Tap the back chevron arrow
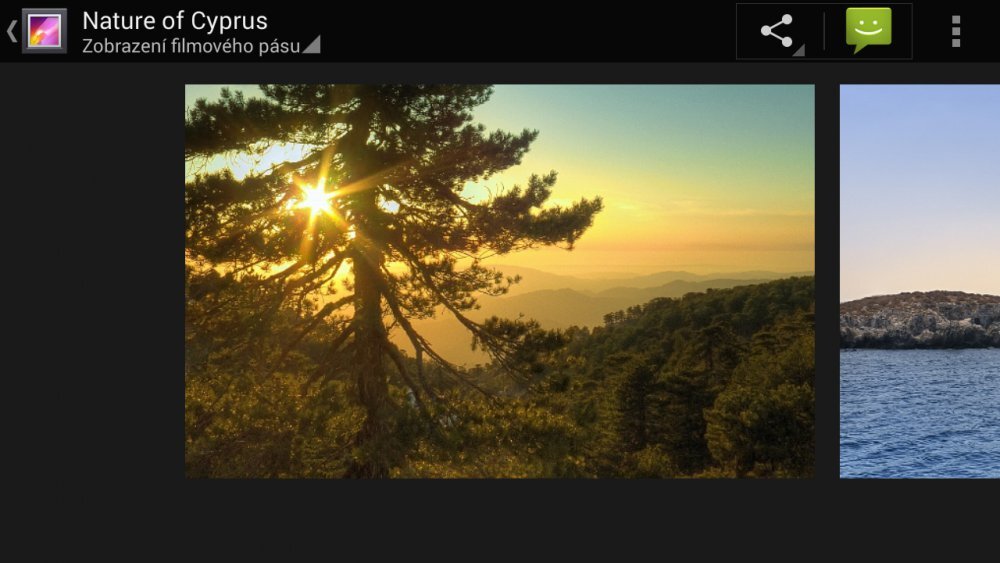Viewport: 1000px width, 563px height. point(11,31)
